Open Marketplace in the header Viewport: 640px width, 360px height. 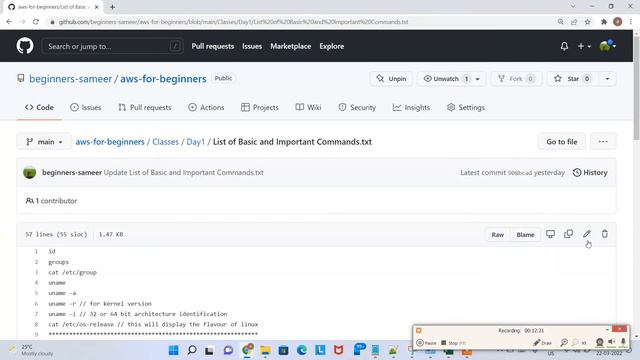click(x=291, y=46)
